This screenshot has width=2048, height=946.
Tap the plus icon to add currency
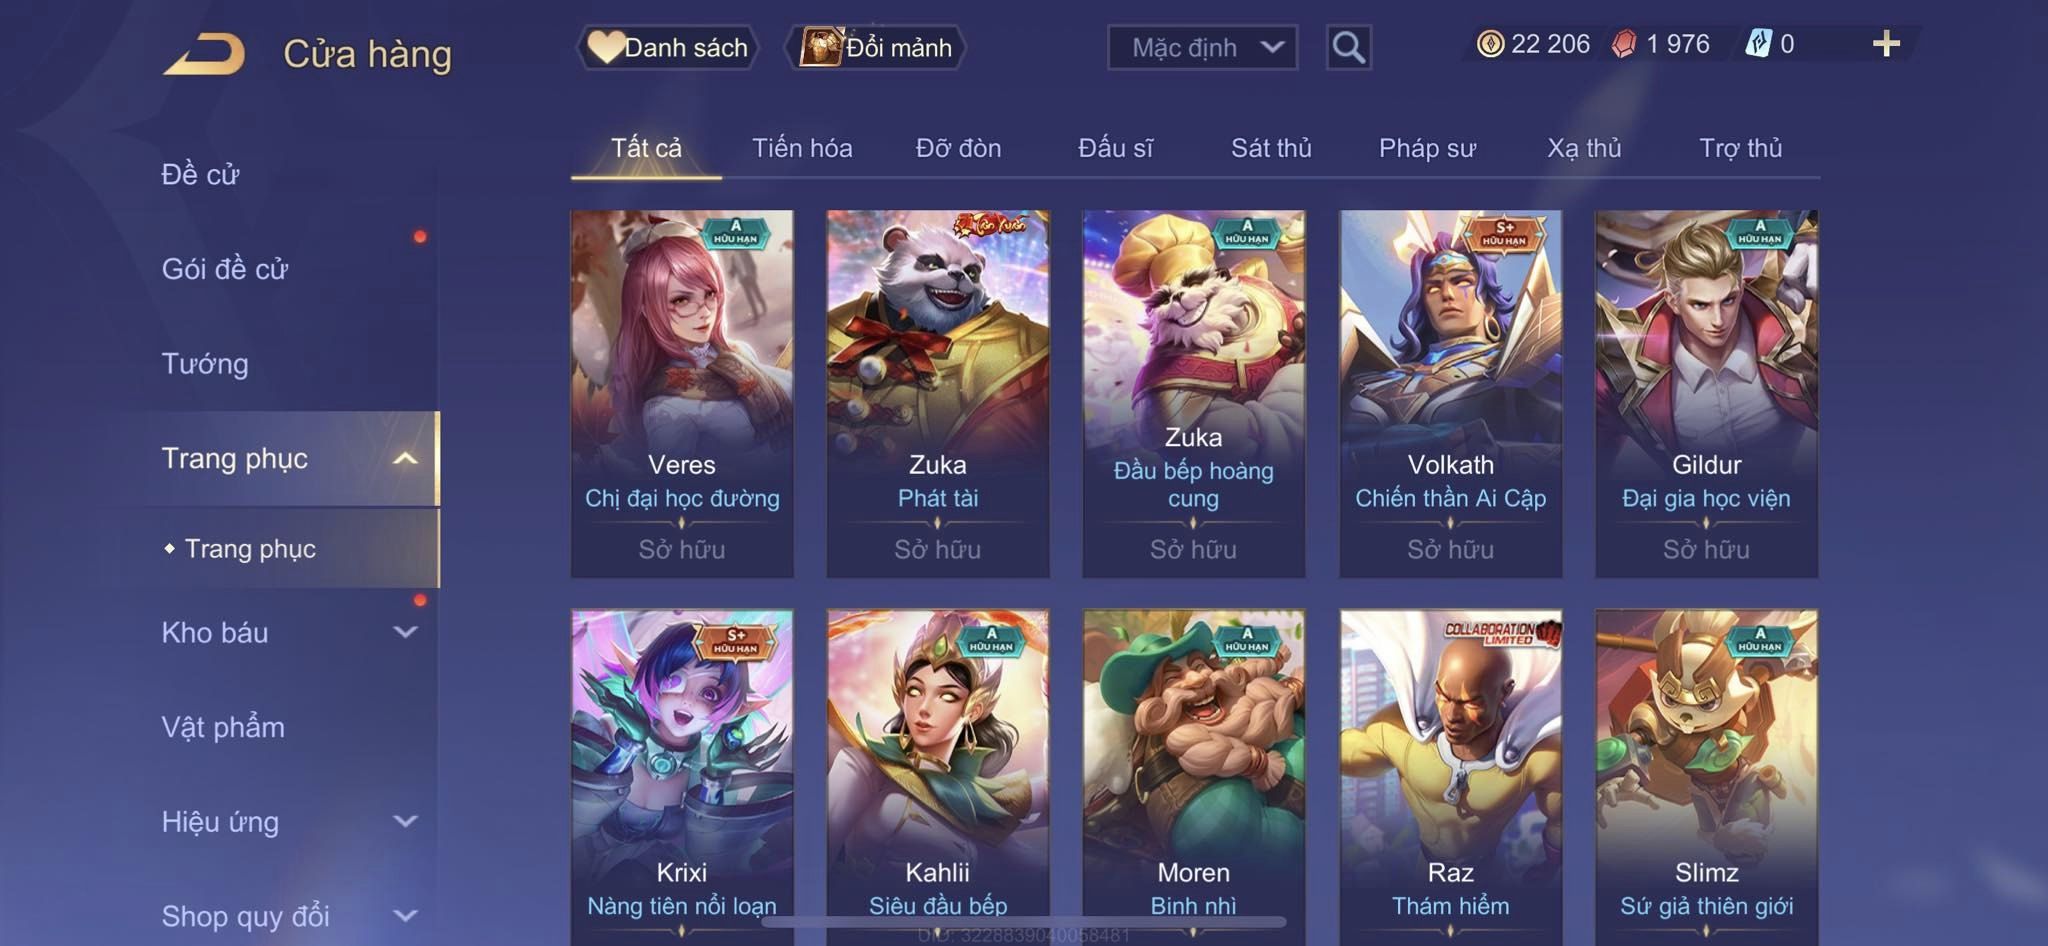point(1886,44)
